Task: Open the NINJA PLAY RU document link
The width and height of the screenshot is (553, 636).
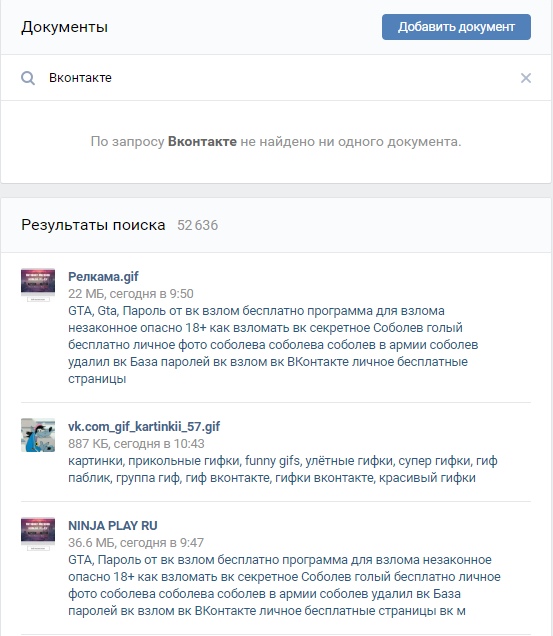Action: coord(113,526)
